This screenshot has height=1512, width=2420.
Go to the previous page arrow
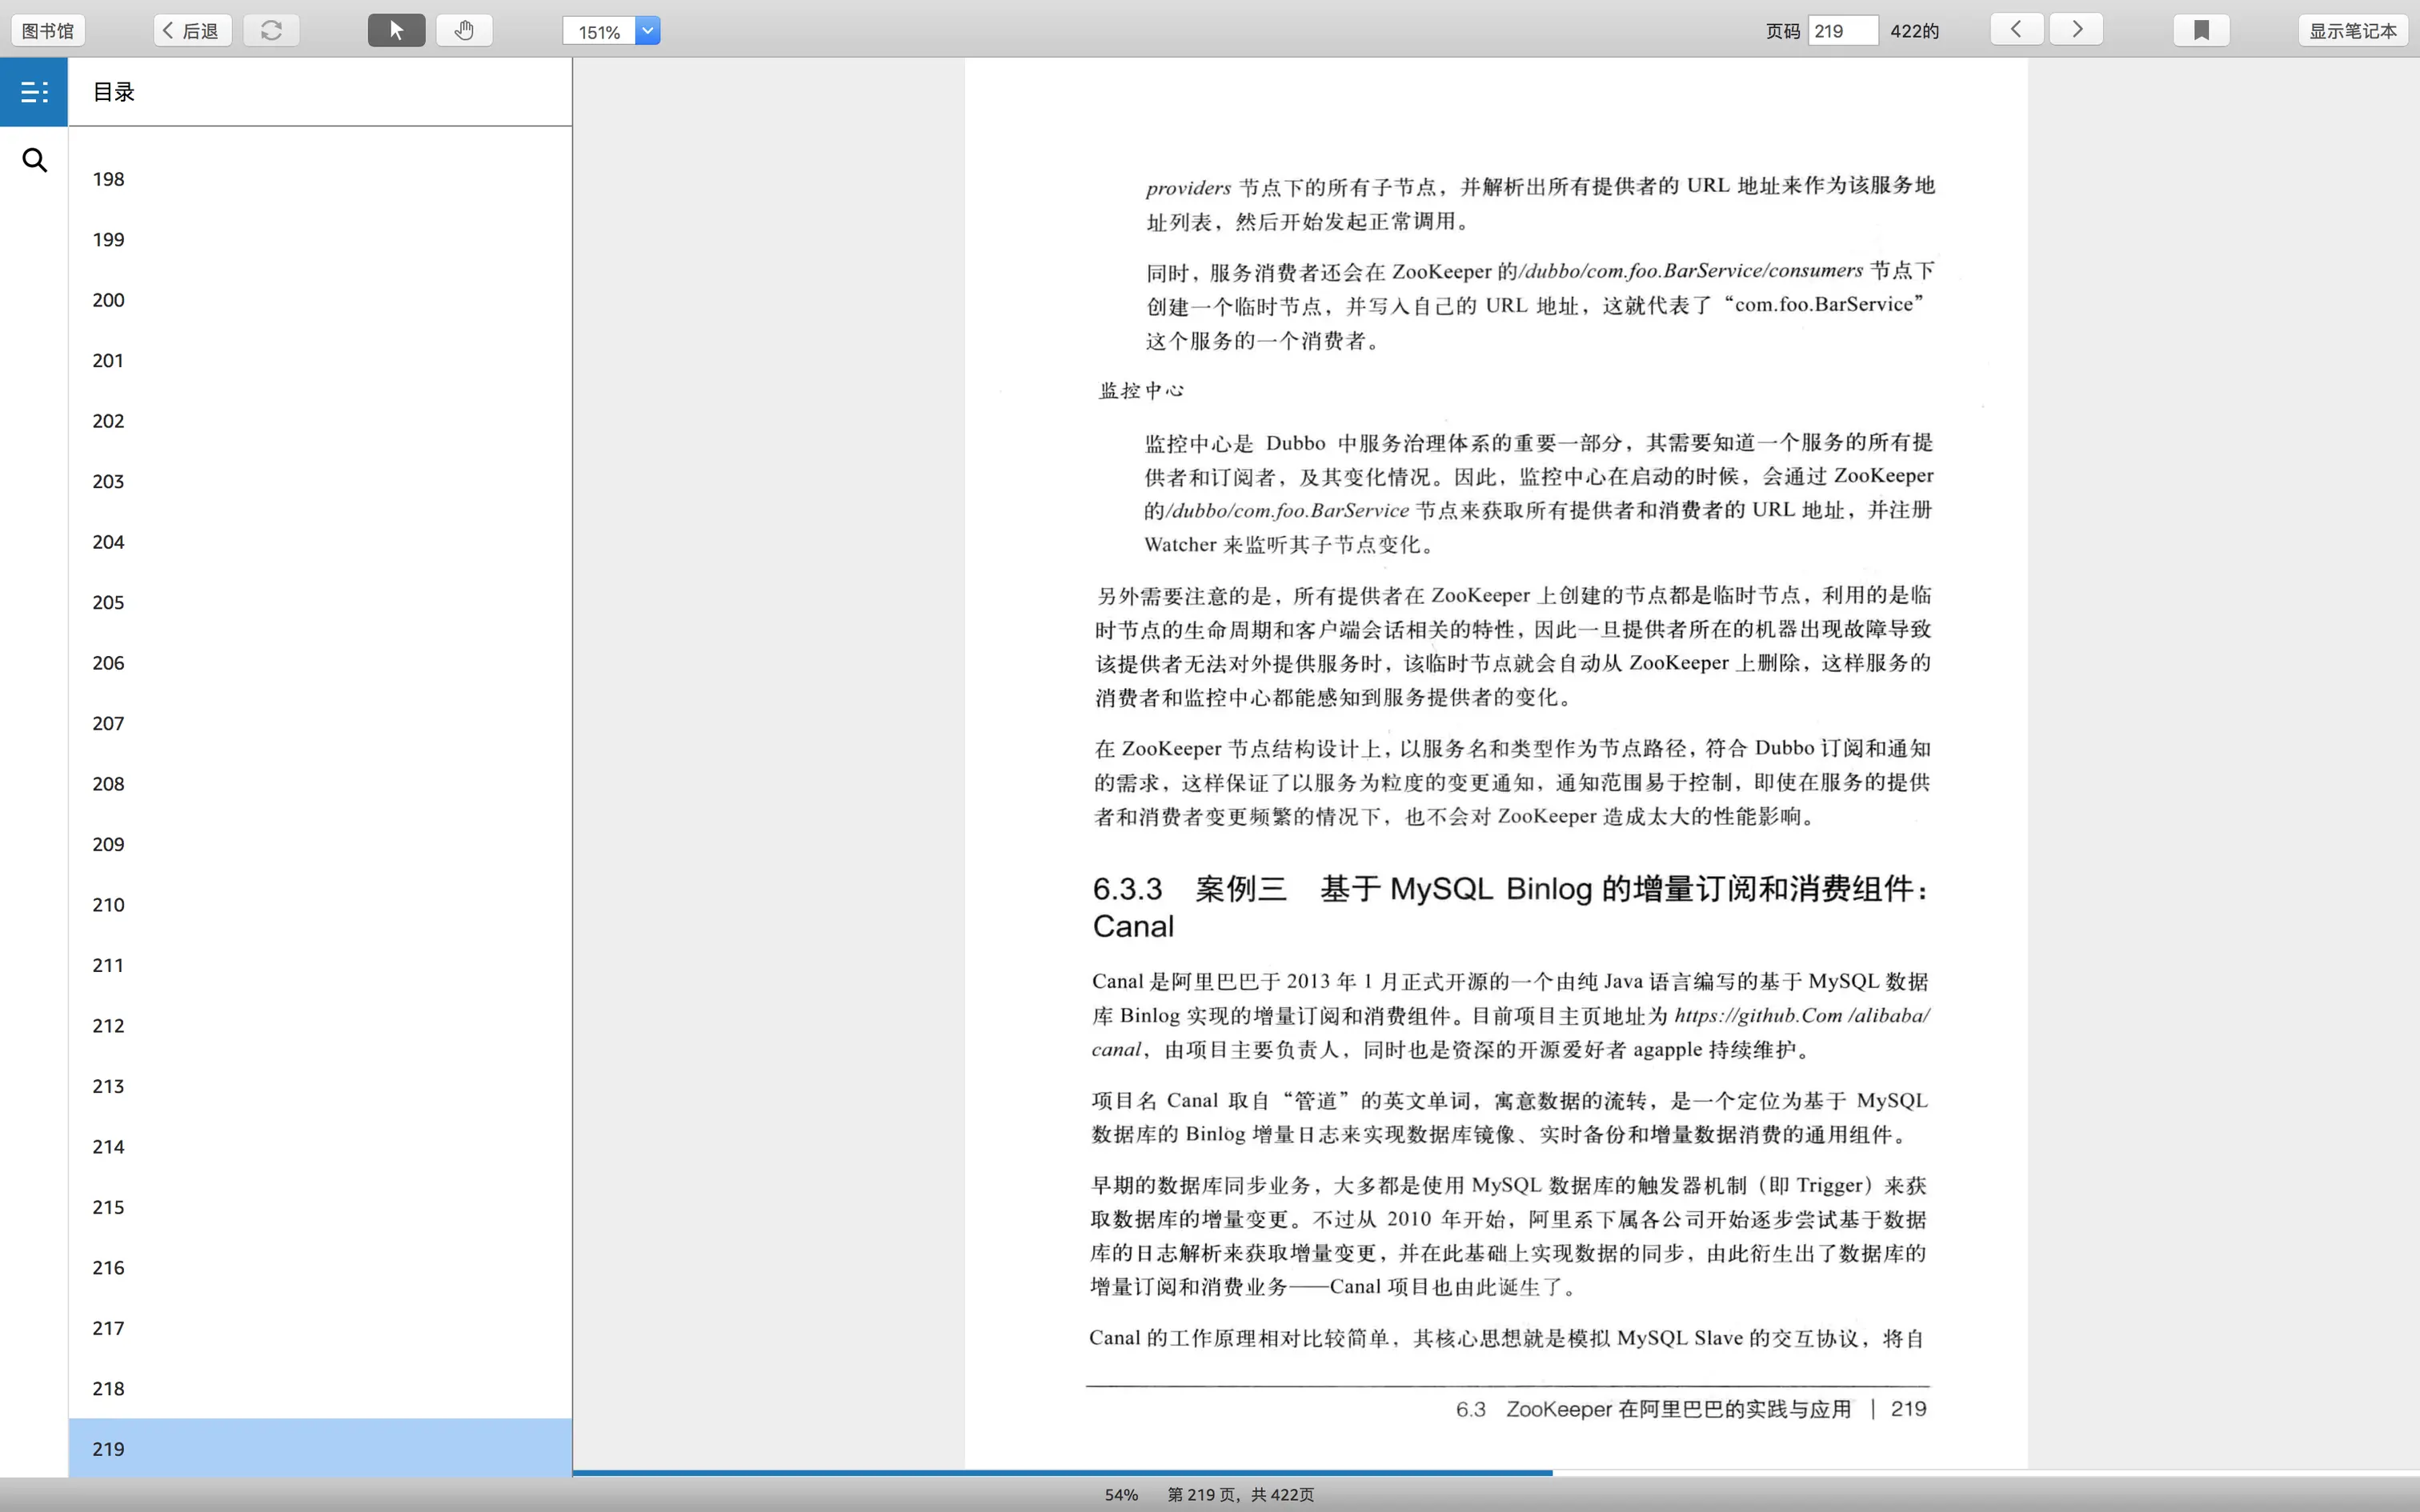coord(2016,29)
